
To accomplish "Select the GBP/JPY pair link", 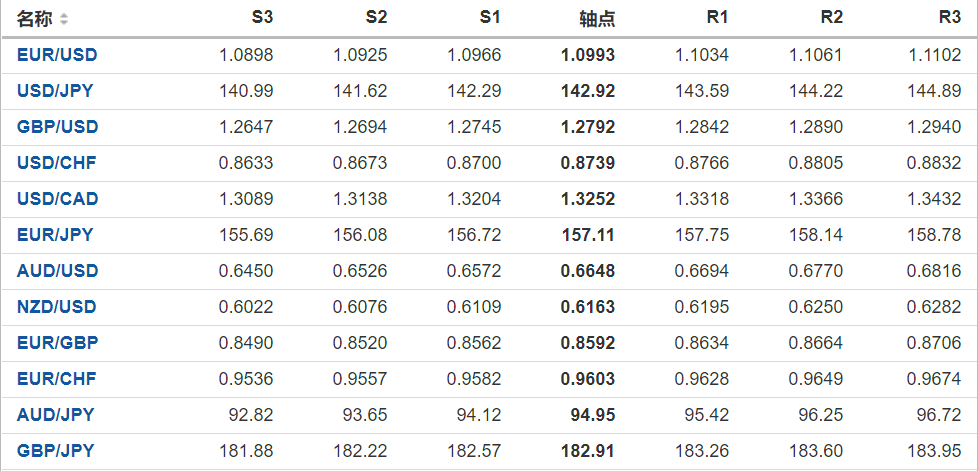I will coord(55,451).
